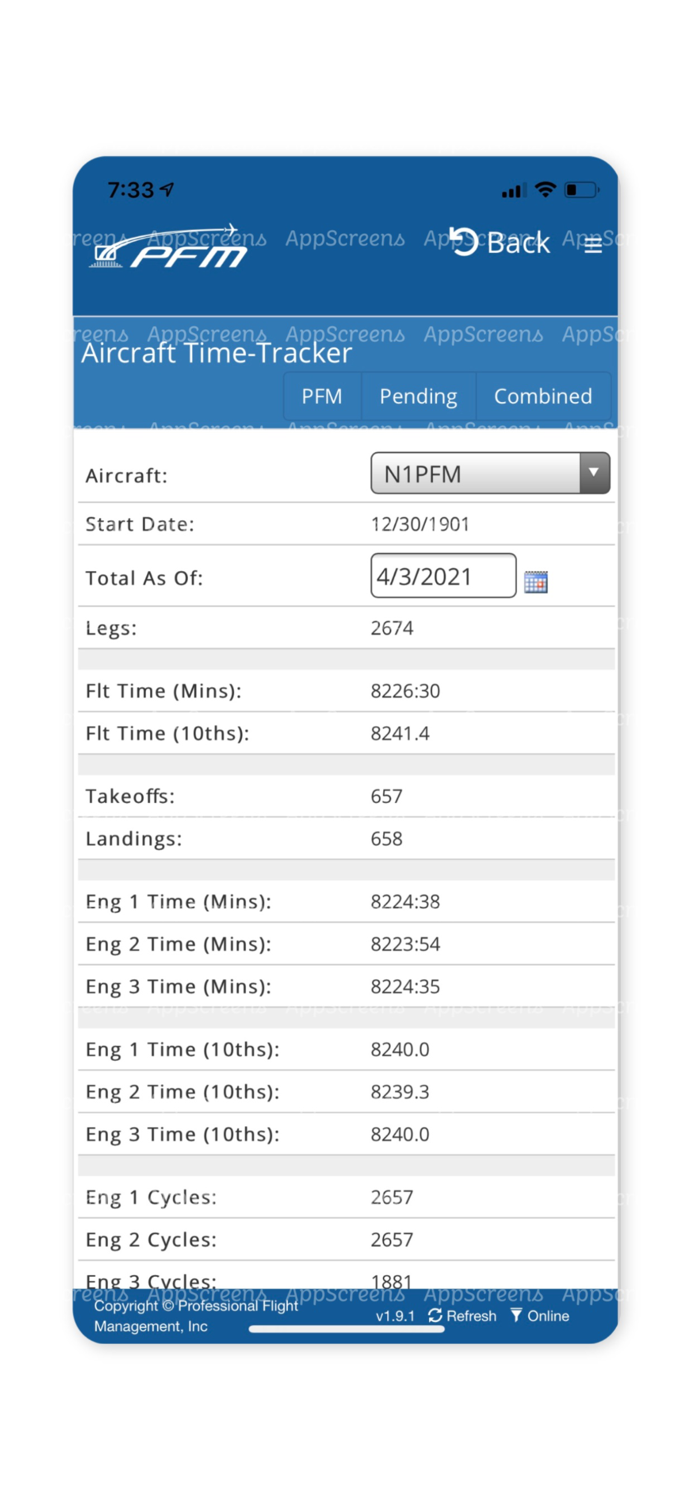Click the Online status label
The image size is (693, 1500).
(x=547, y=1316)
